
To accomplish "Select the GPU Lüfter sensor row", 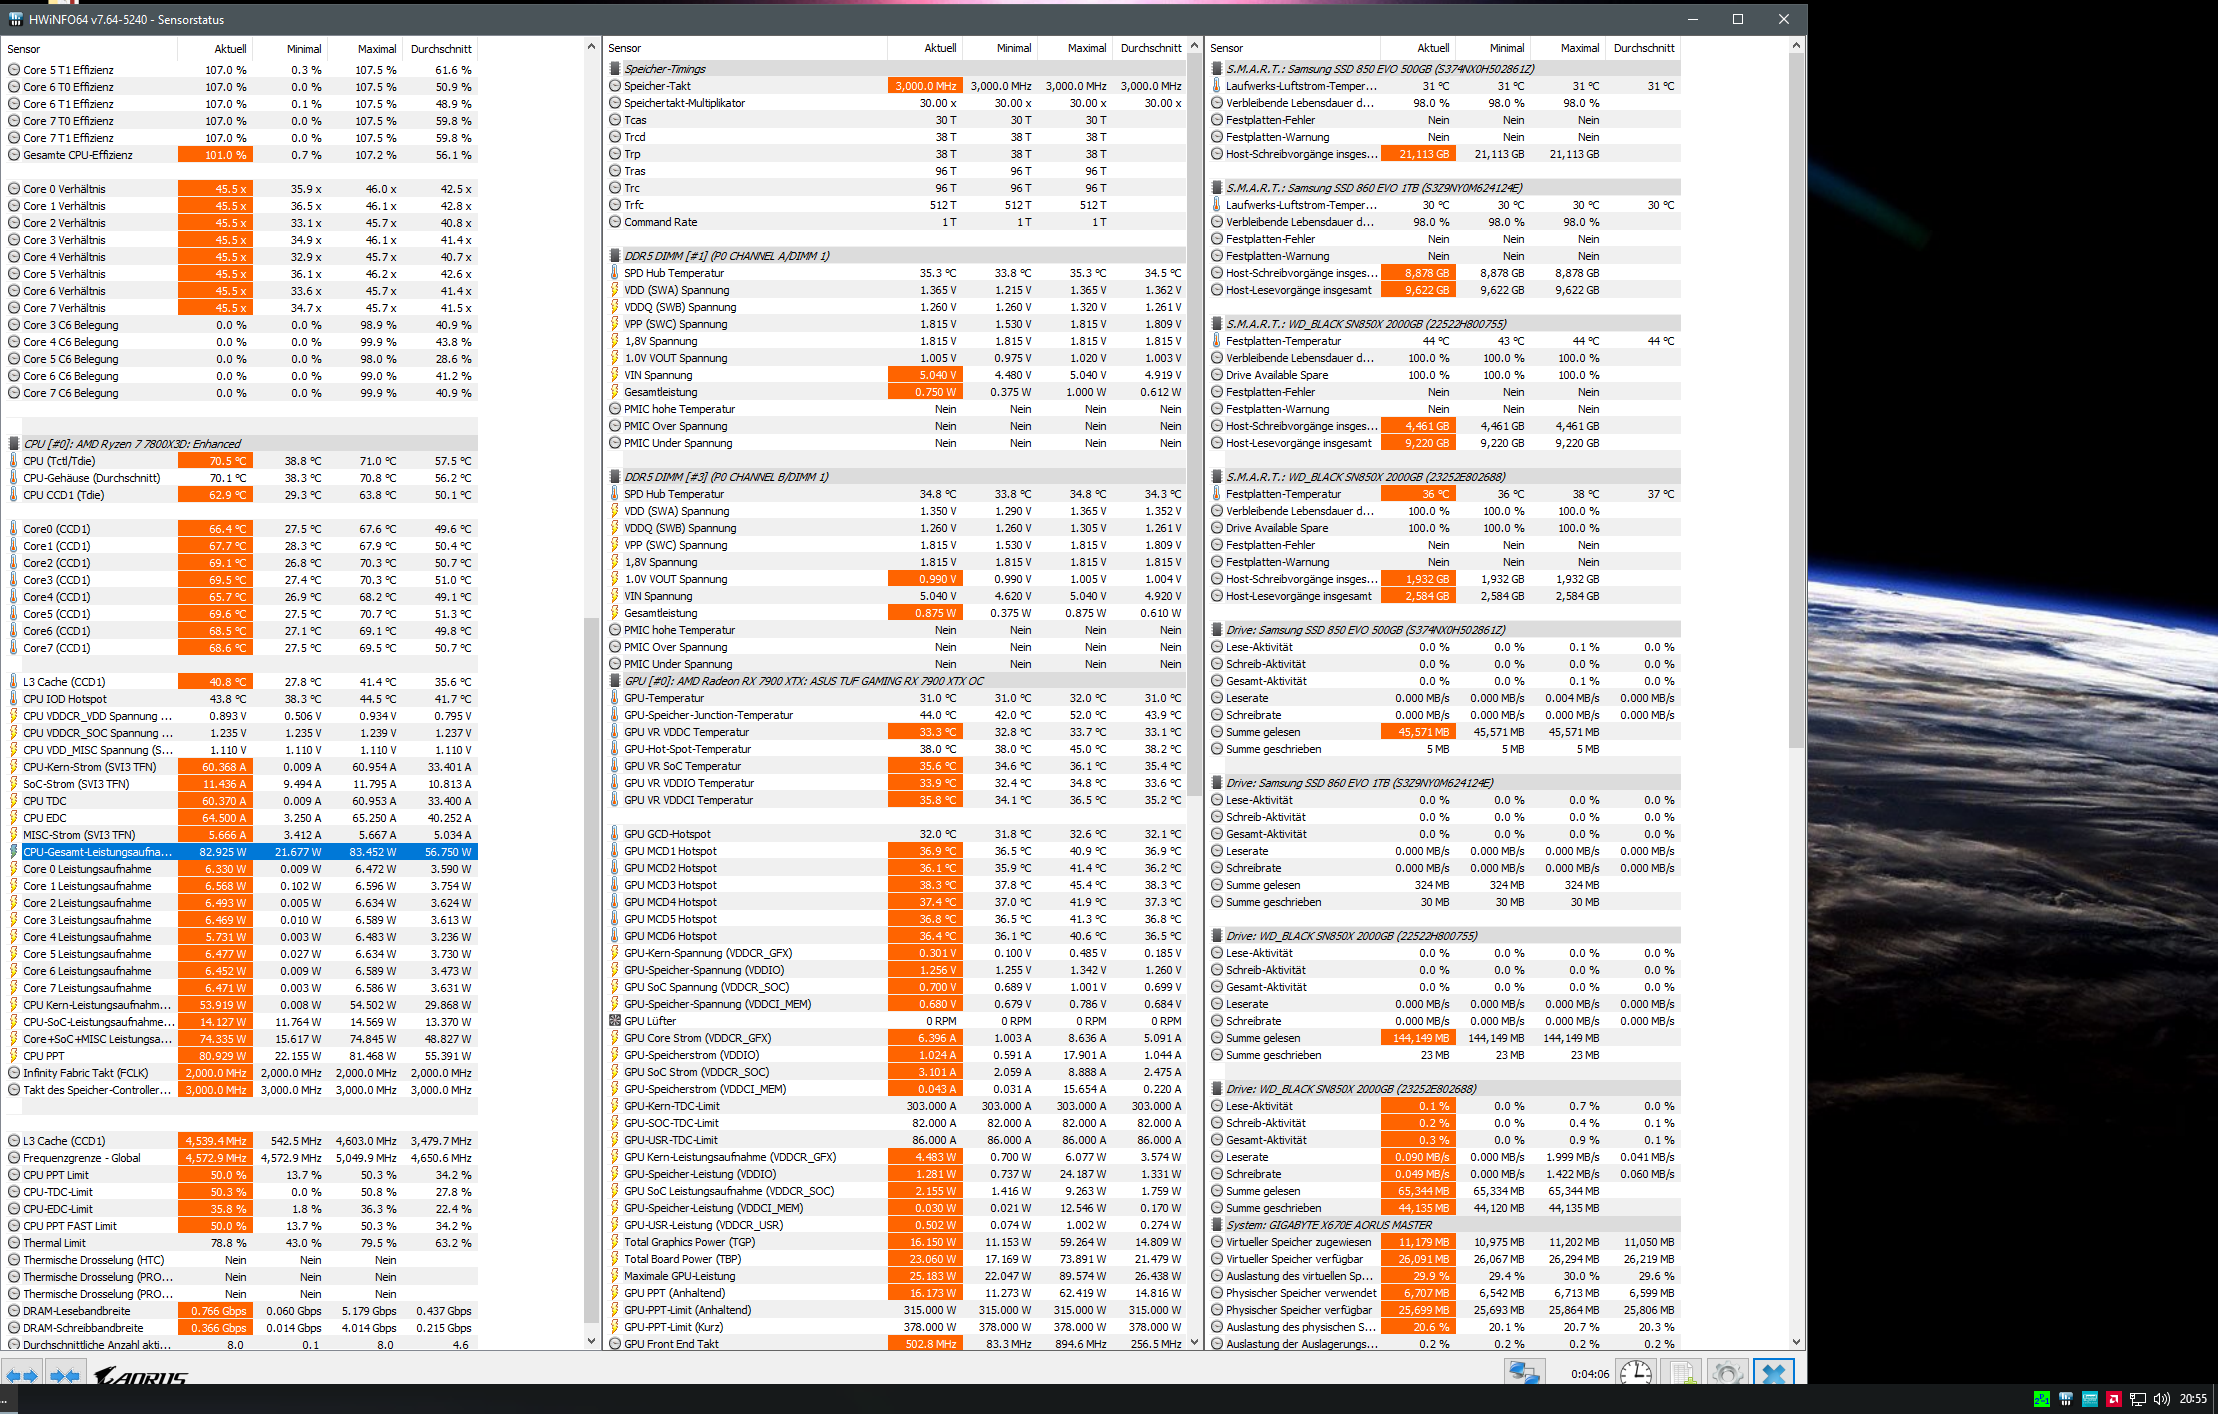I will point(650,1021).
